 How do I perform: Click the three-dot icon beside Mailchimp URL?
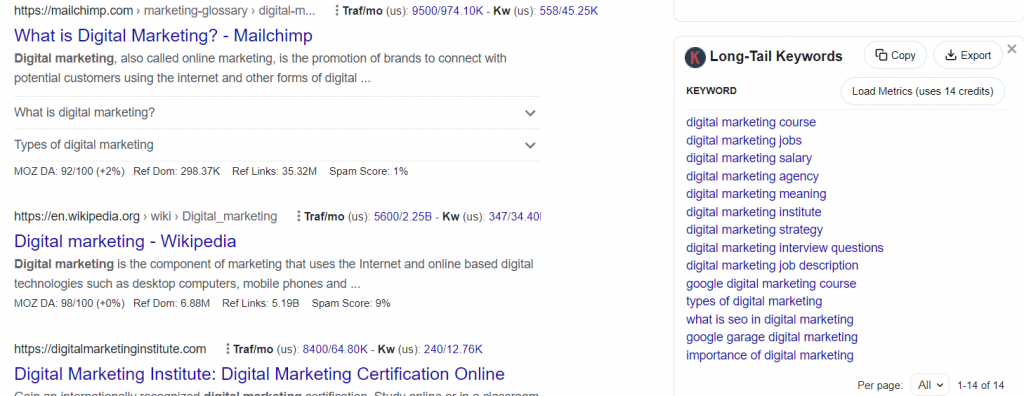[336, 11]
